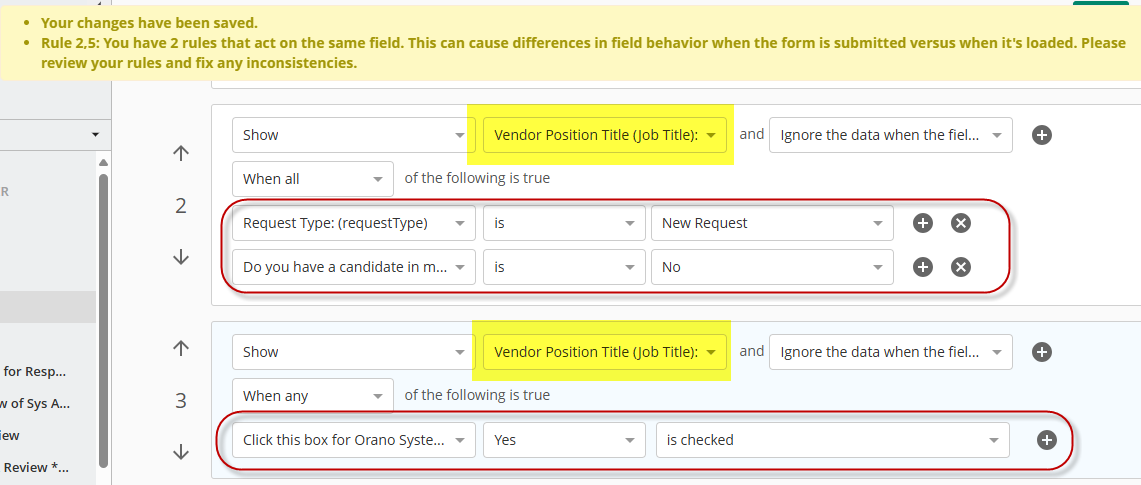This screenshot has width=1141, height=485.
Task: Add action to rule 3 with plus icon
Action: pyautogui.click(x=1042, y=352)
